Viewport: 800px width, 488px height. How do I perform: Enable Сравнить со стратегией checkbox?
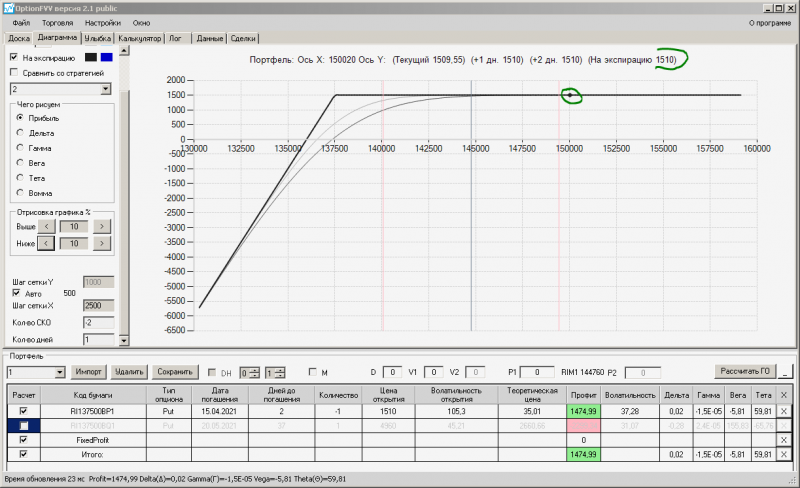coord(14,72)
